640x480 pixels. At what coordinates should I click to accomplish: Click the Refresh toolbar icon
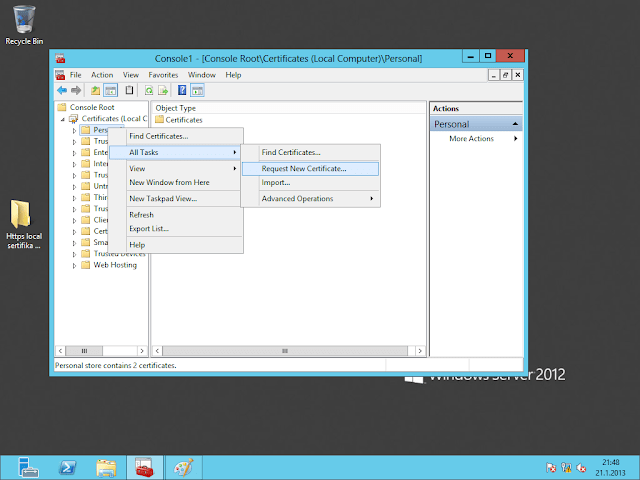click(x=148, y=90)
